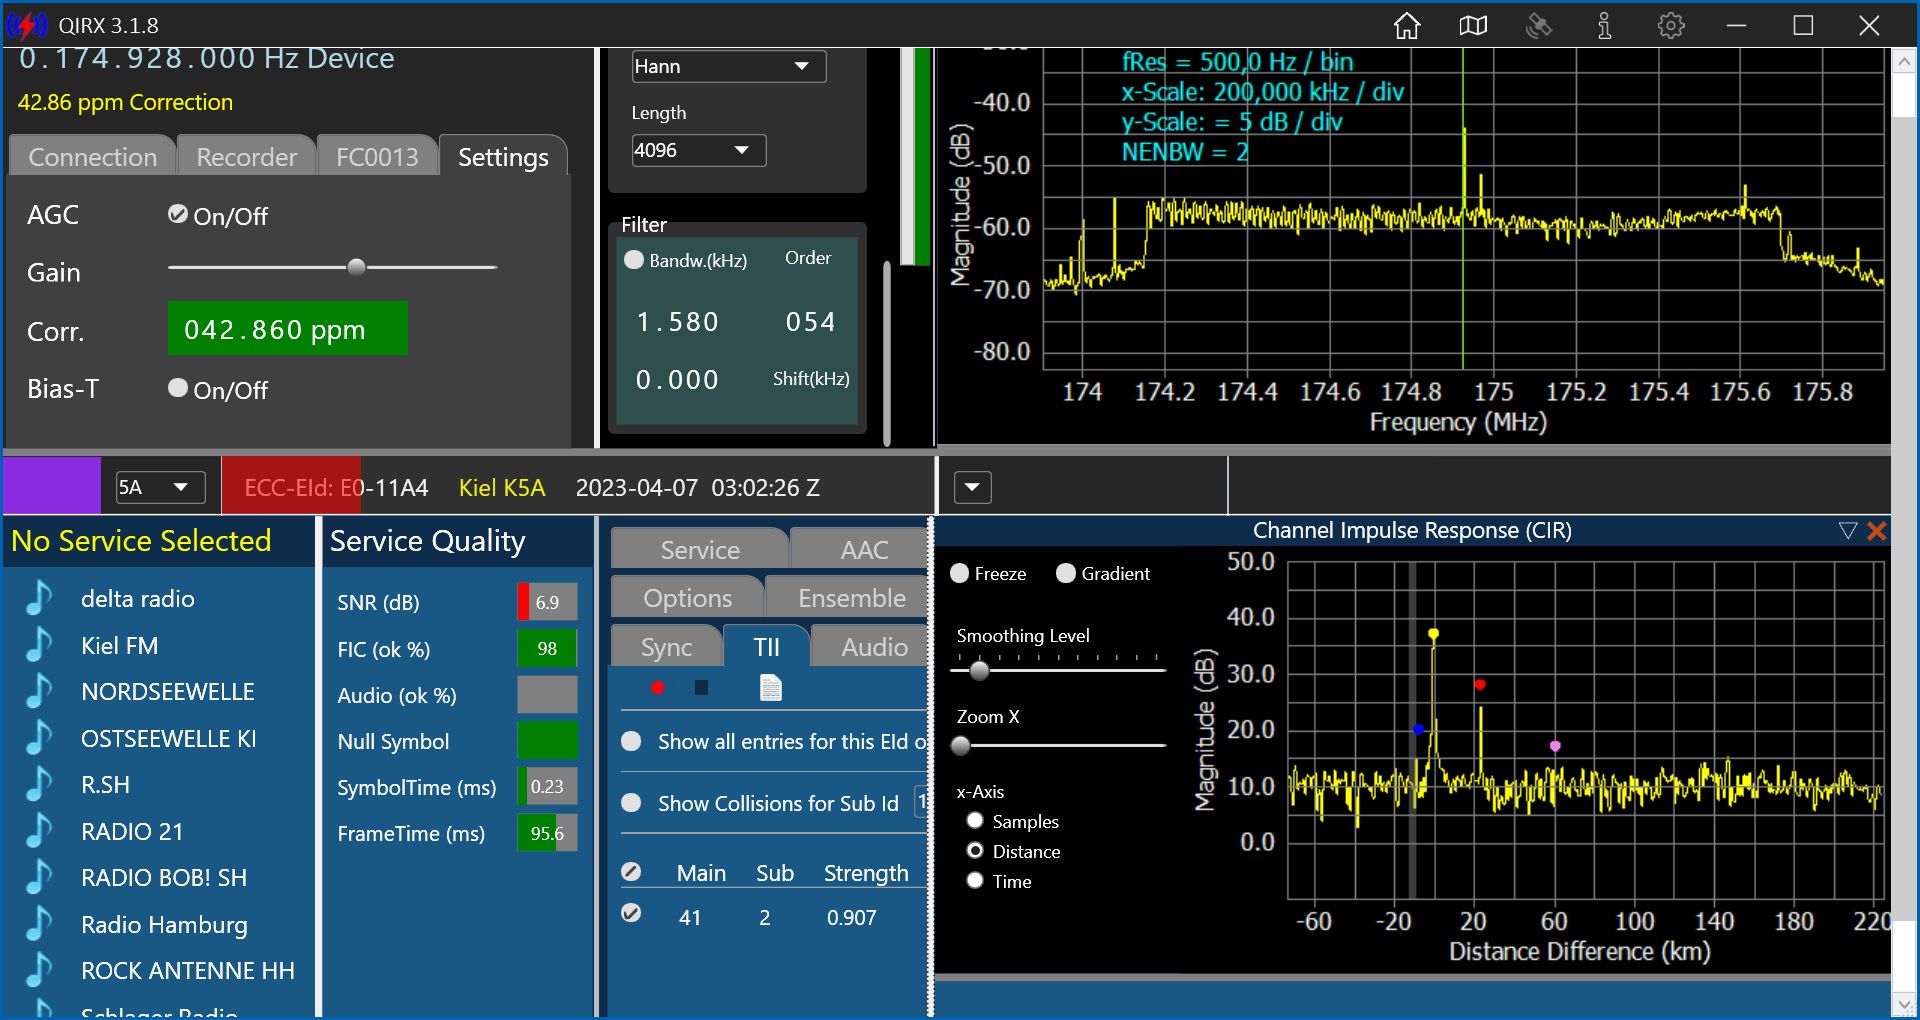Viewport: 1920px width, 1020px height.
Task: Switch to the Recorder tab
Action: 246,157
